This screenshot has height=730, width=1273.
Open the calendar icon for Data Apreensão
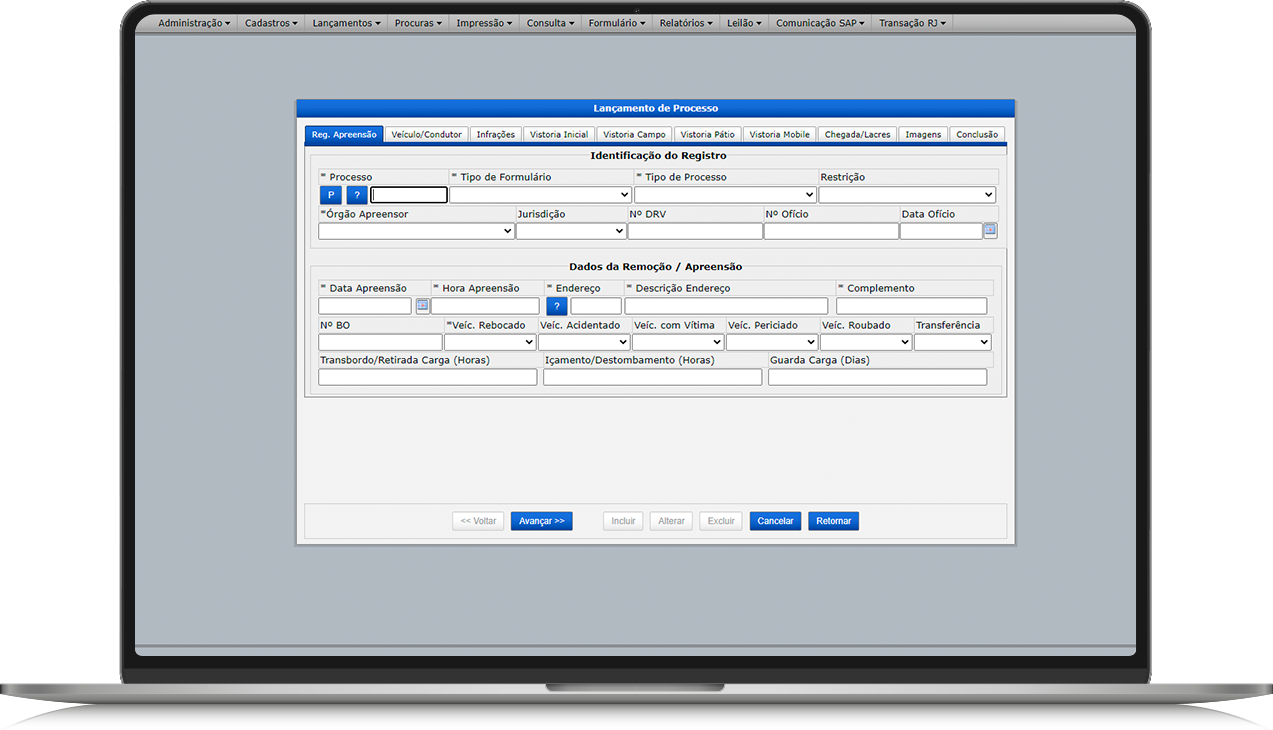point(423,306)
